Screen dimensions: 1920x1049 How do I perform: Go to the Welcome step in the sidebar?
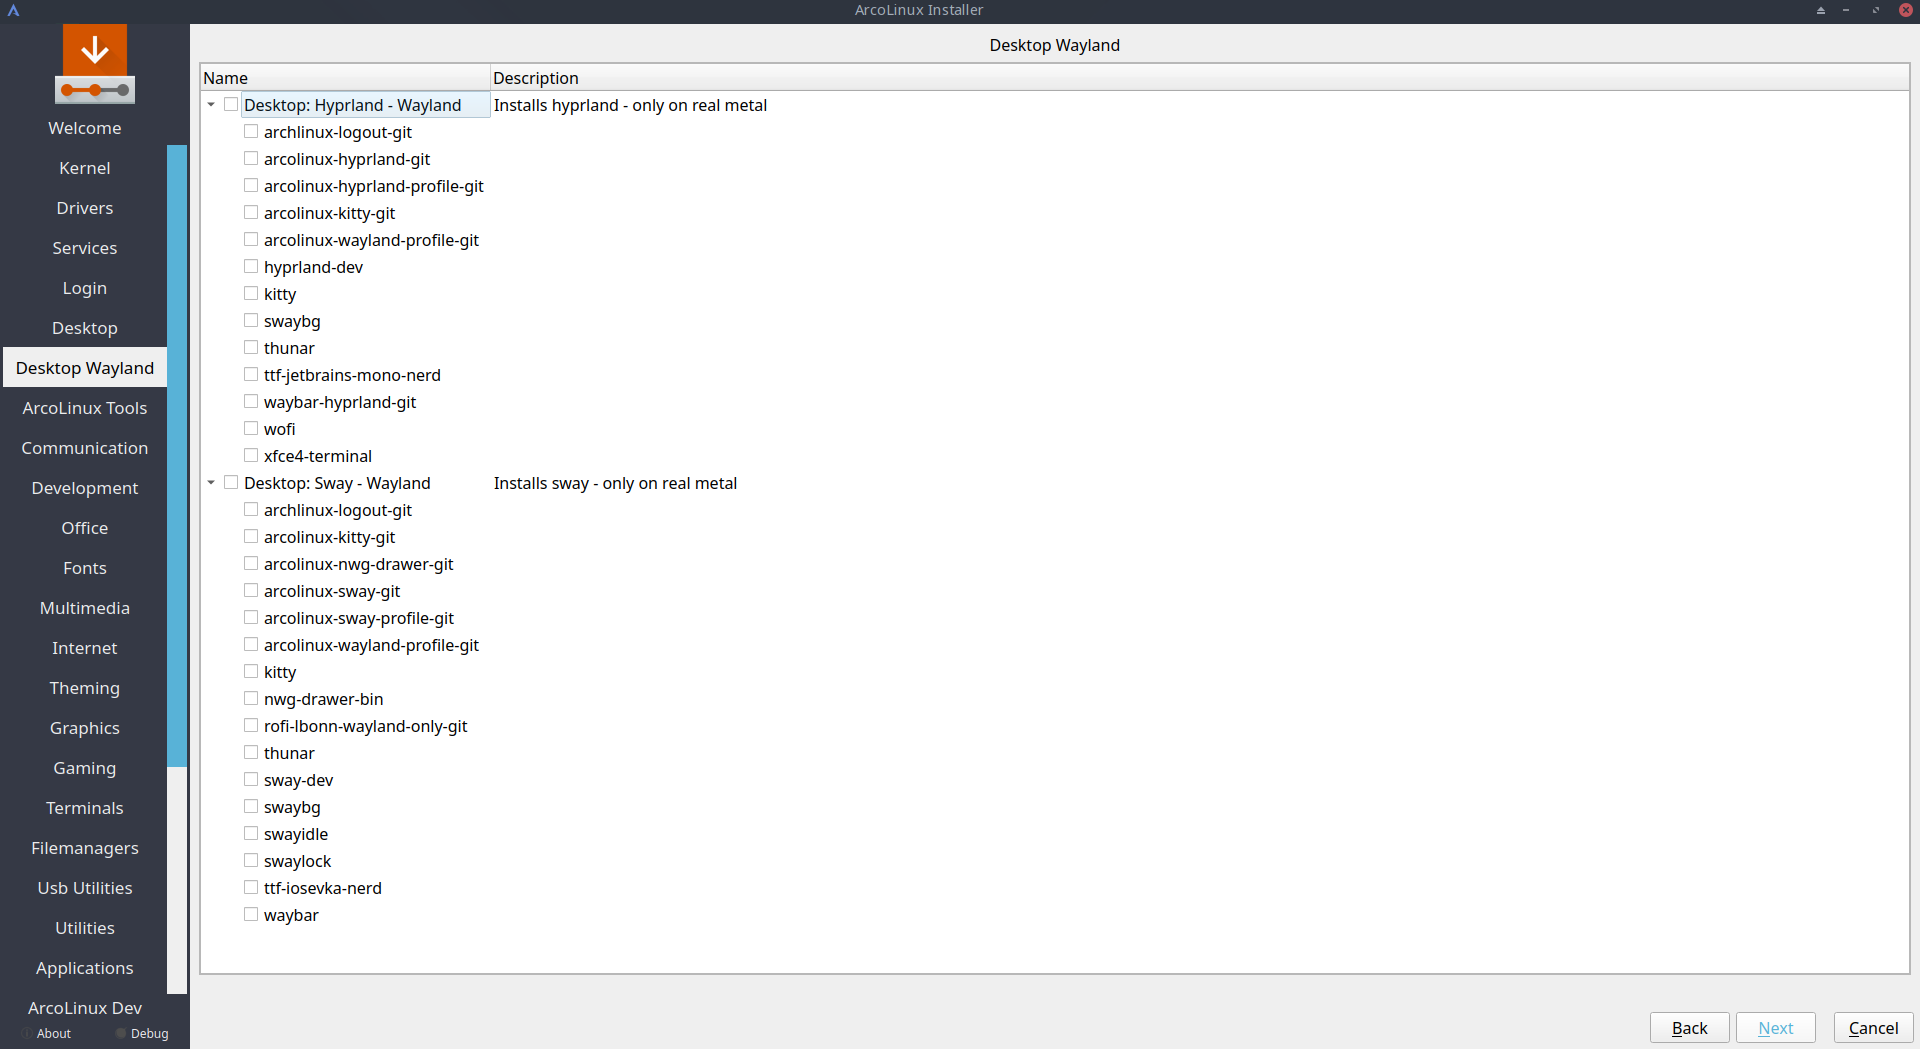point(85,128)
